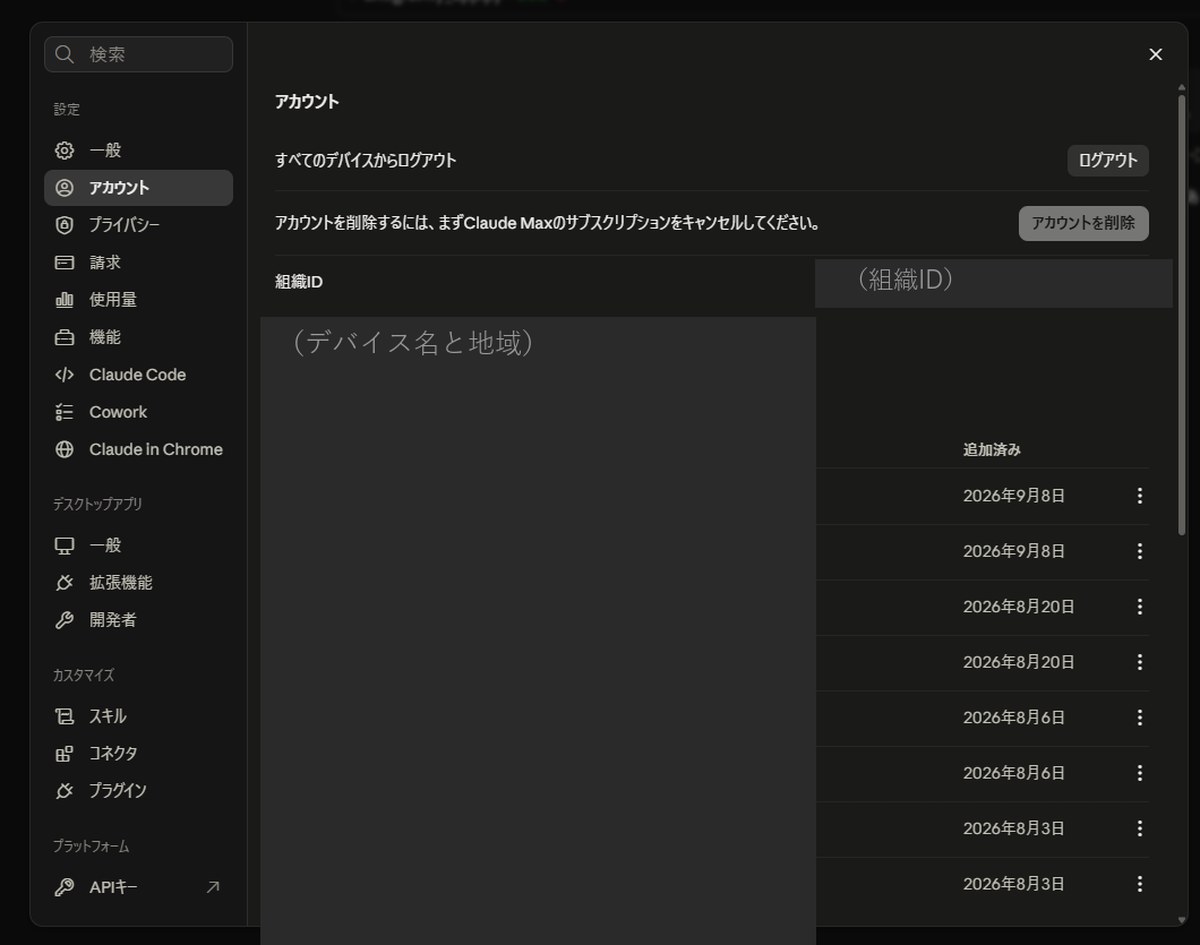Screen dimensions: 1200x945
Task: Open three-dot menu for lower 2026年8月6日 row
Action: [1139, 773]
